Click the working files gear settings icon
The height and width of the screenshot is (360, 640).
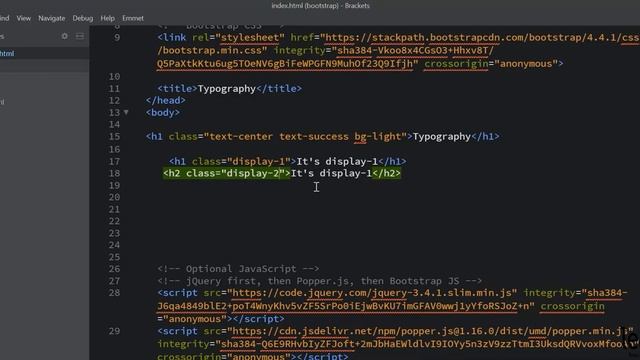click(64, 36)
